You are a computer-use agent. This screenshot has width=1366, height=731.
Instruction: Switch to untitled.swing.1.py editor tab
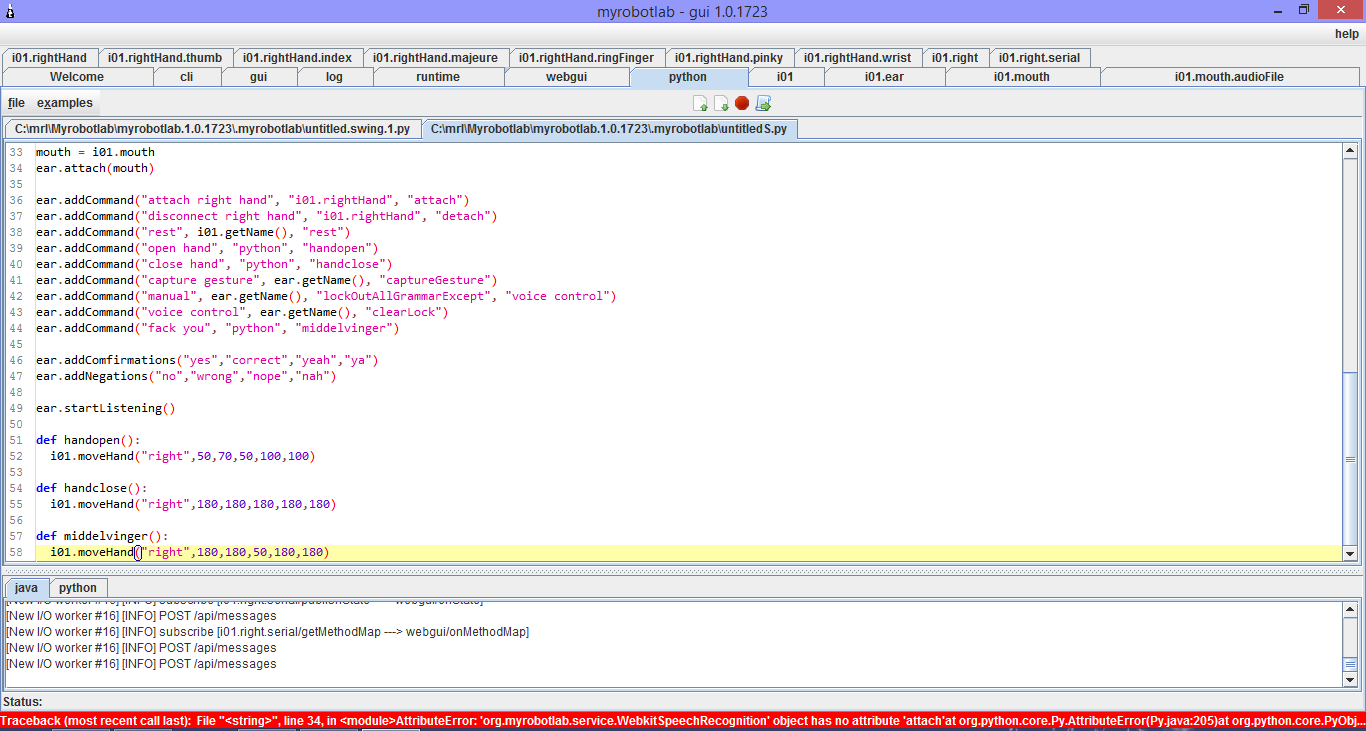point(212,129)
